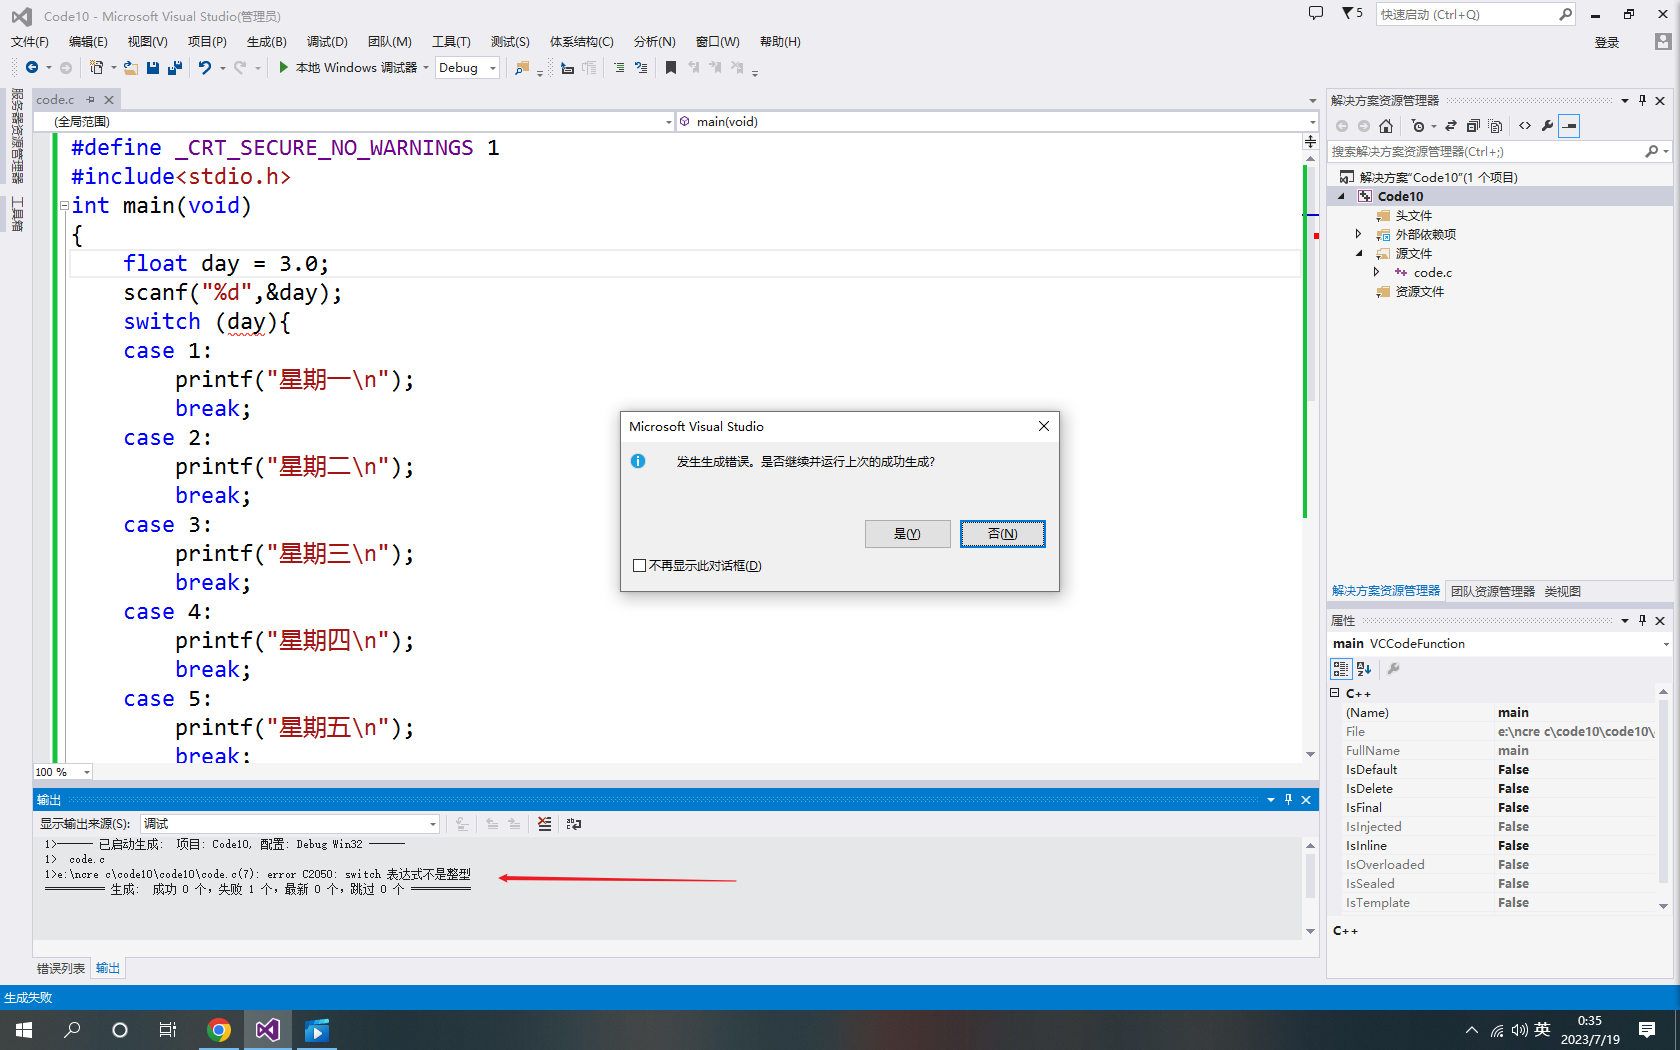Click Show All Files icon in Solution Explorer
This screenshot has width=1680, height=1050.
click(1495, 126)
